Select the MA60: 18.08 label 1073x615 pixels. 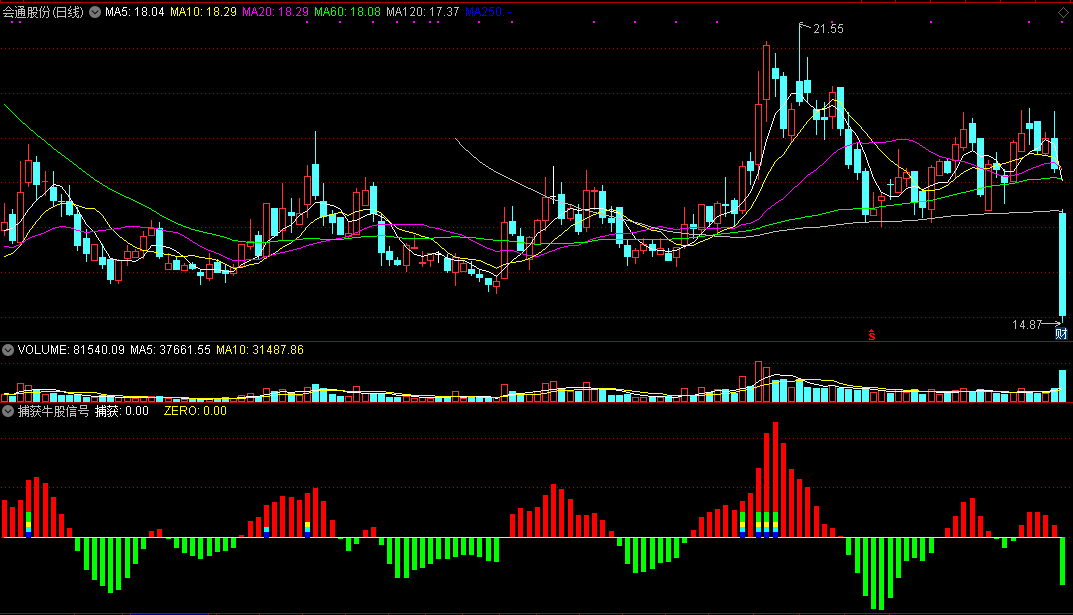[347, 12]
